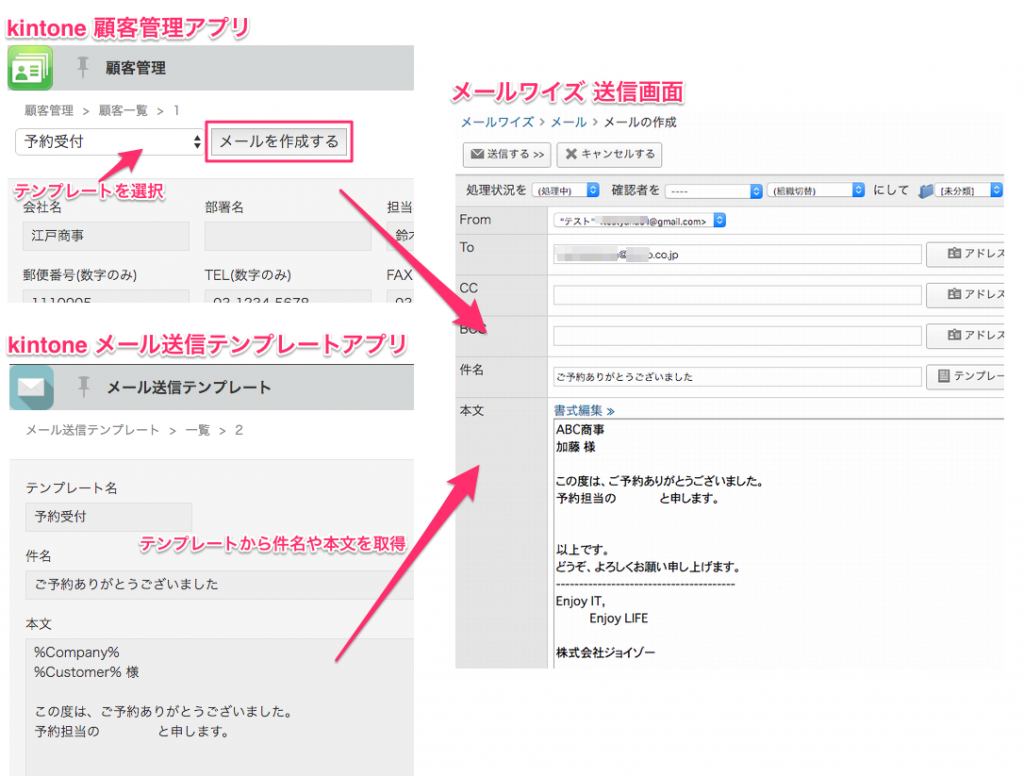Open メール送信テンプレート in the template breadcrumb
Screen dimensions: 1024x776
click(92, 430)
